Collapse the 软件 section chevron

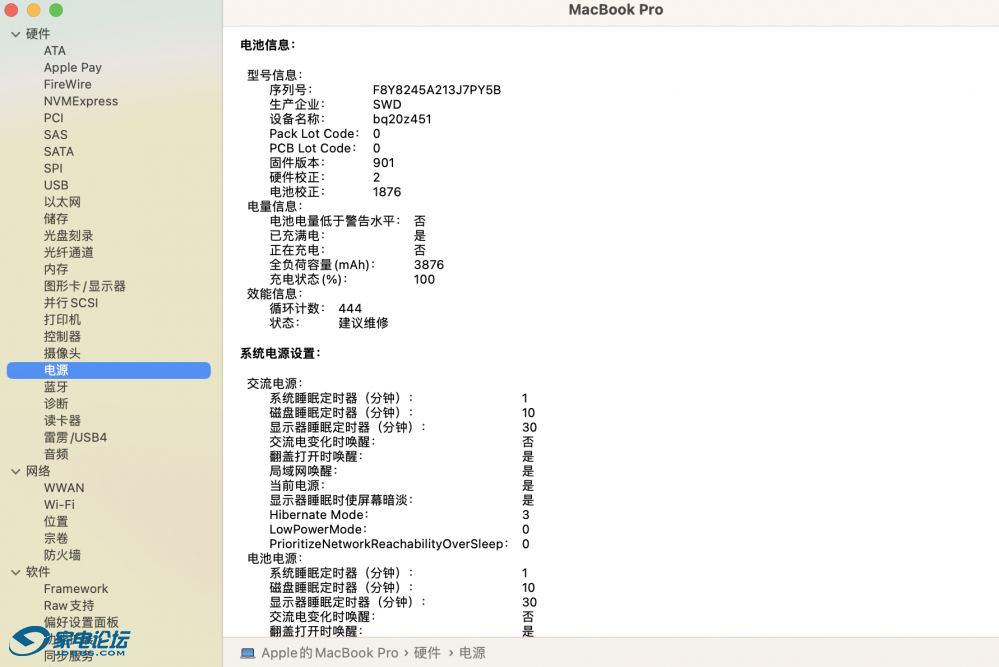click(x=16, y=572)
